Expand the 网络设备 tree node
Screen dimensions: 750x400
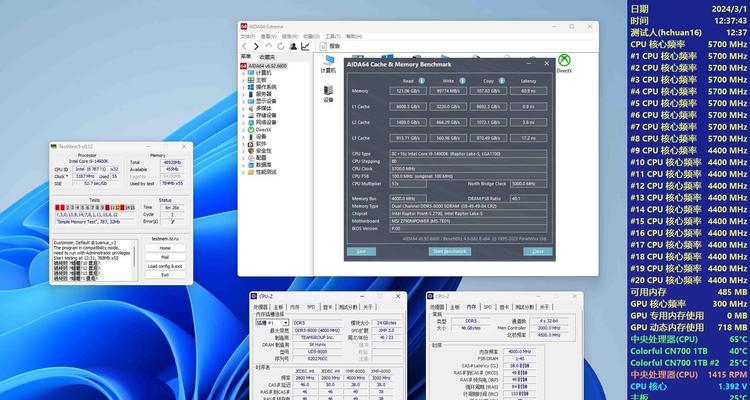coord(243,122)
